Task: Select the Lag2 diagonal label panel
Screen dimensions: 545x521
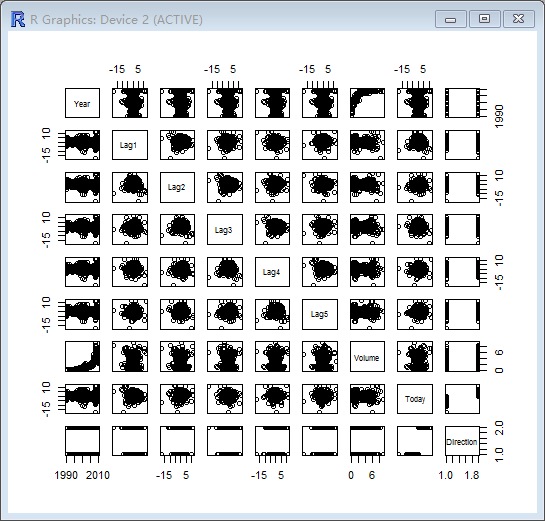Action: [x=177, y=187]
